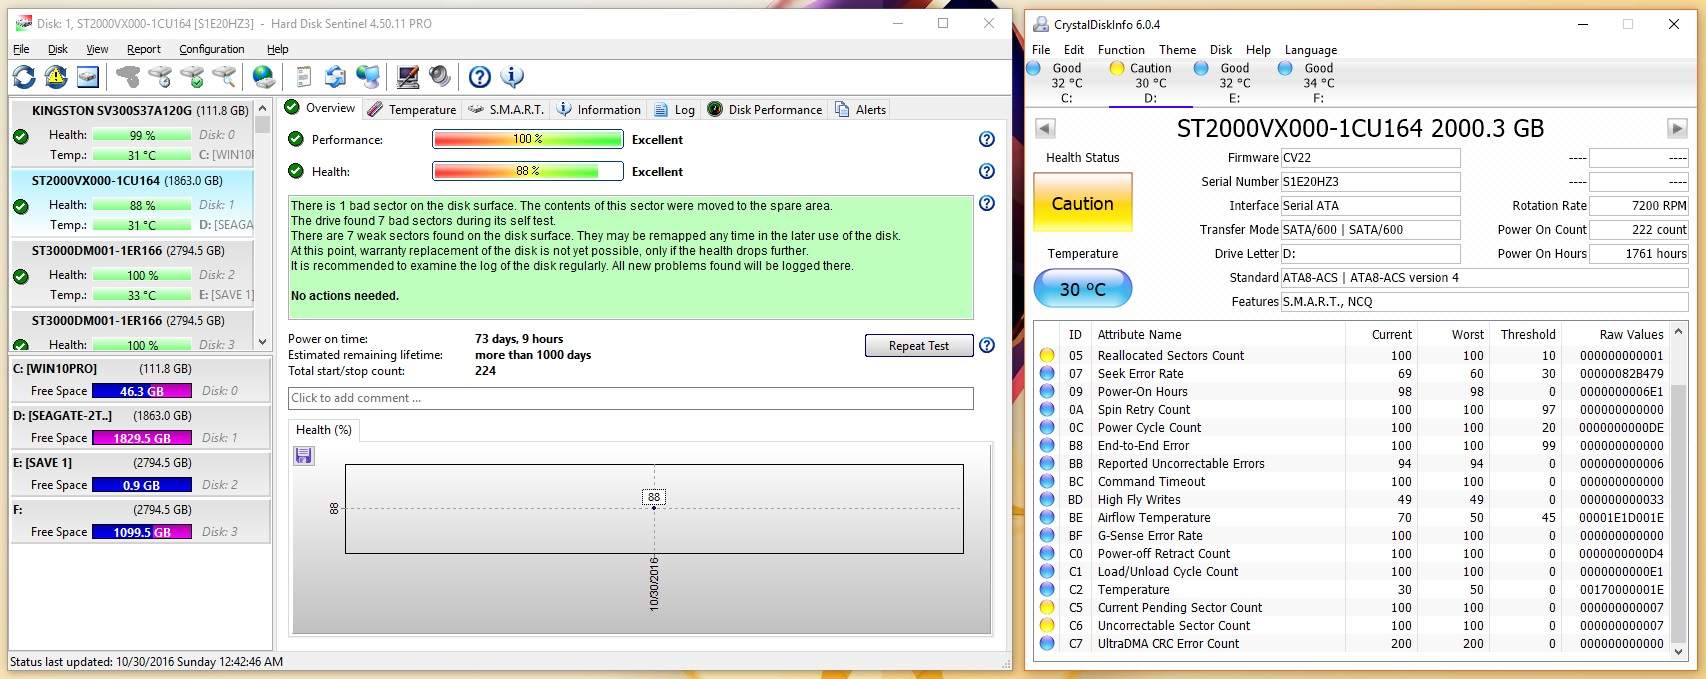The image size is (1706, 679).
Task: Go to next disk arrow in CrystalDiskInfo
Action: coord(1677,128)
